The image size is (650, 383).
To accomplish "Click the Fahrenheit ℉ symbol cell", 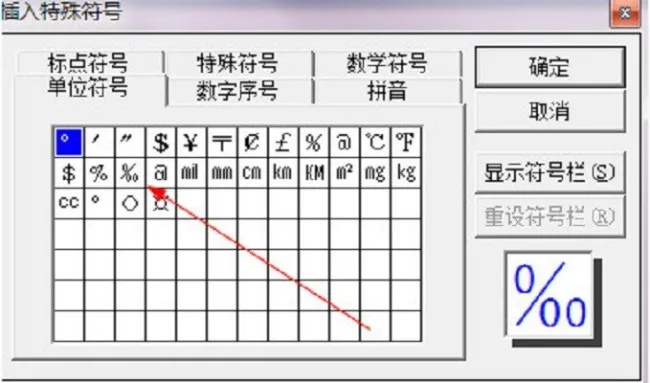I will (406, 142).
